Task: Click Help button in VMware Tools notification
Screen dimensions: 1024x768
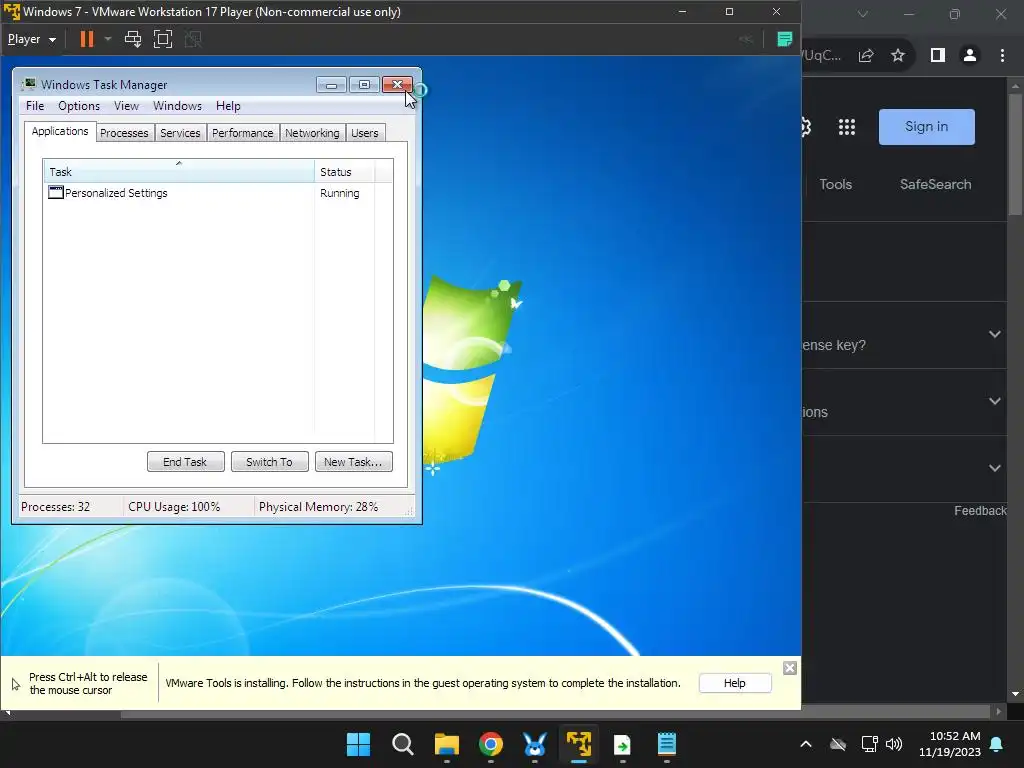Action: coord(735,683)
